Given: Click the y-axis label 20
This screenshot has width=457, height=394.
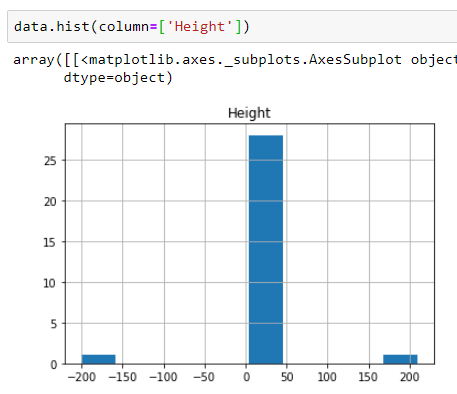Looking at the screenshot, I should click(50, 202).
